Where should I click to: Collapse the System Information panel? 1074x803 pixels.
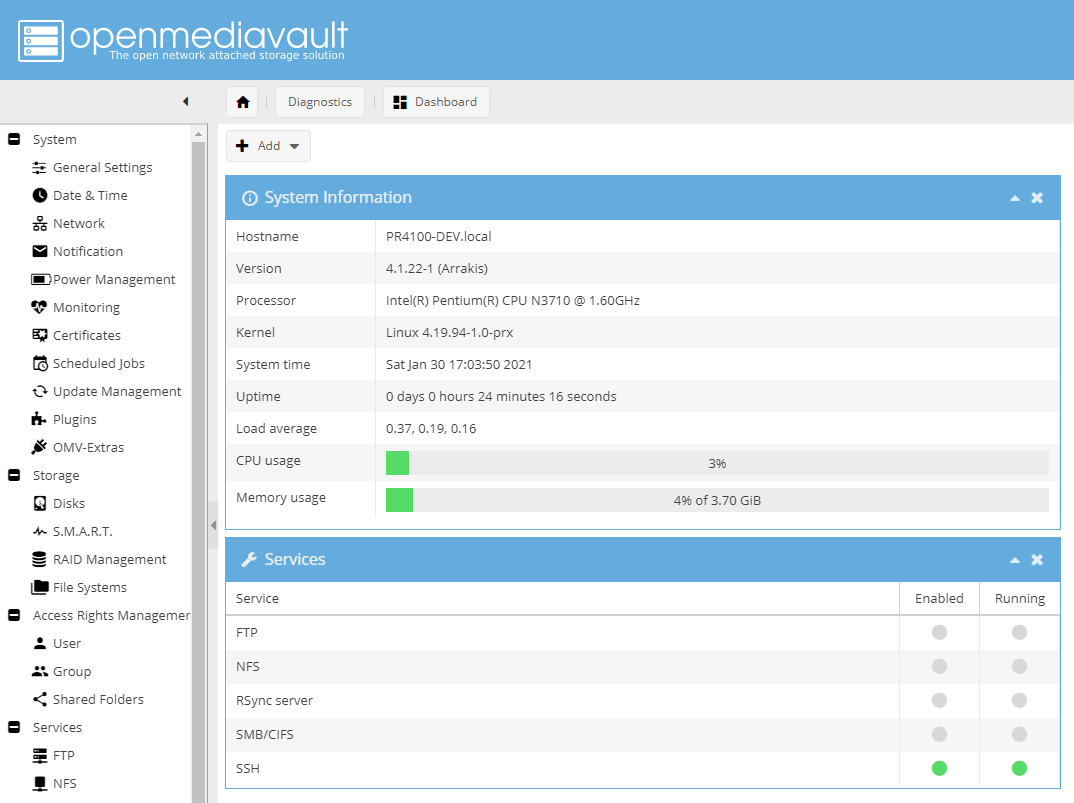click(x=1014, y=197)
